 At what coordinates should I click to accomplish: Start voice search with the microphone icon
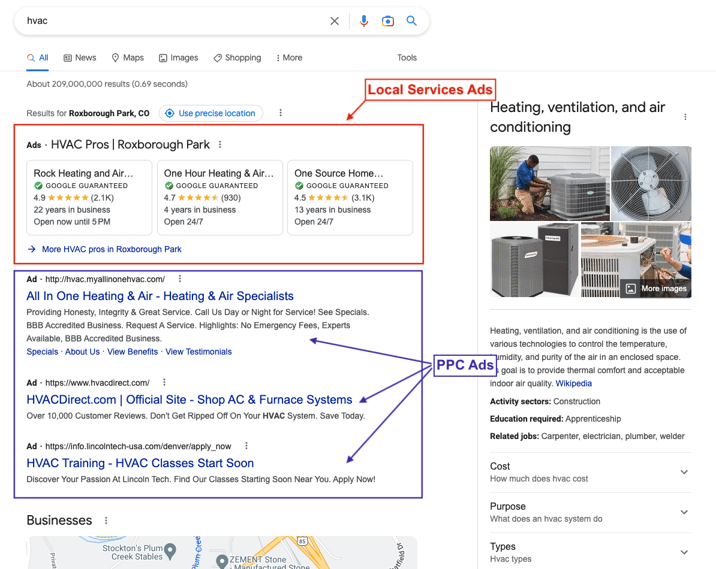[x=363, y=21]
